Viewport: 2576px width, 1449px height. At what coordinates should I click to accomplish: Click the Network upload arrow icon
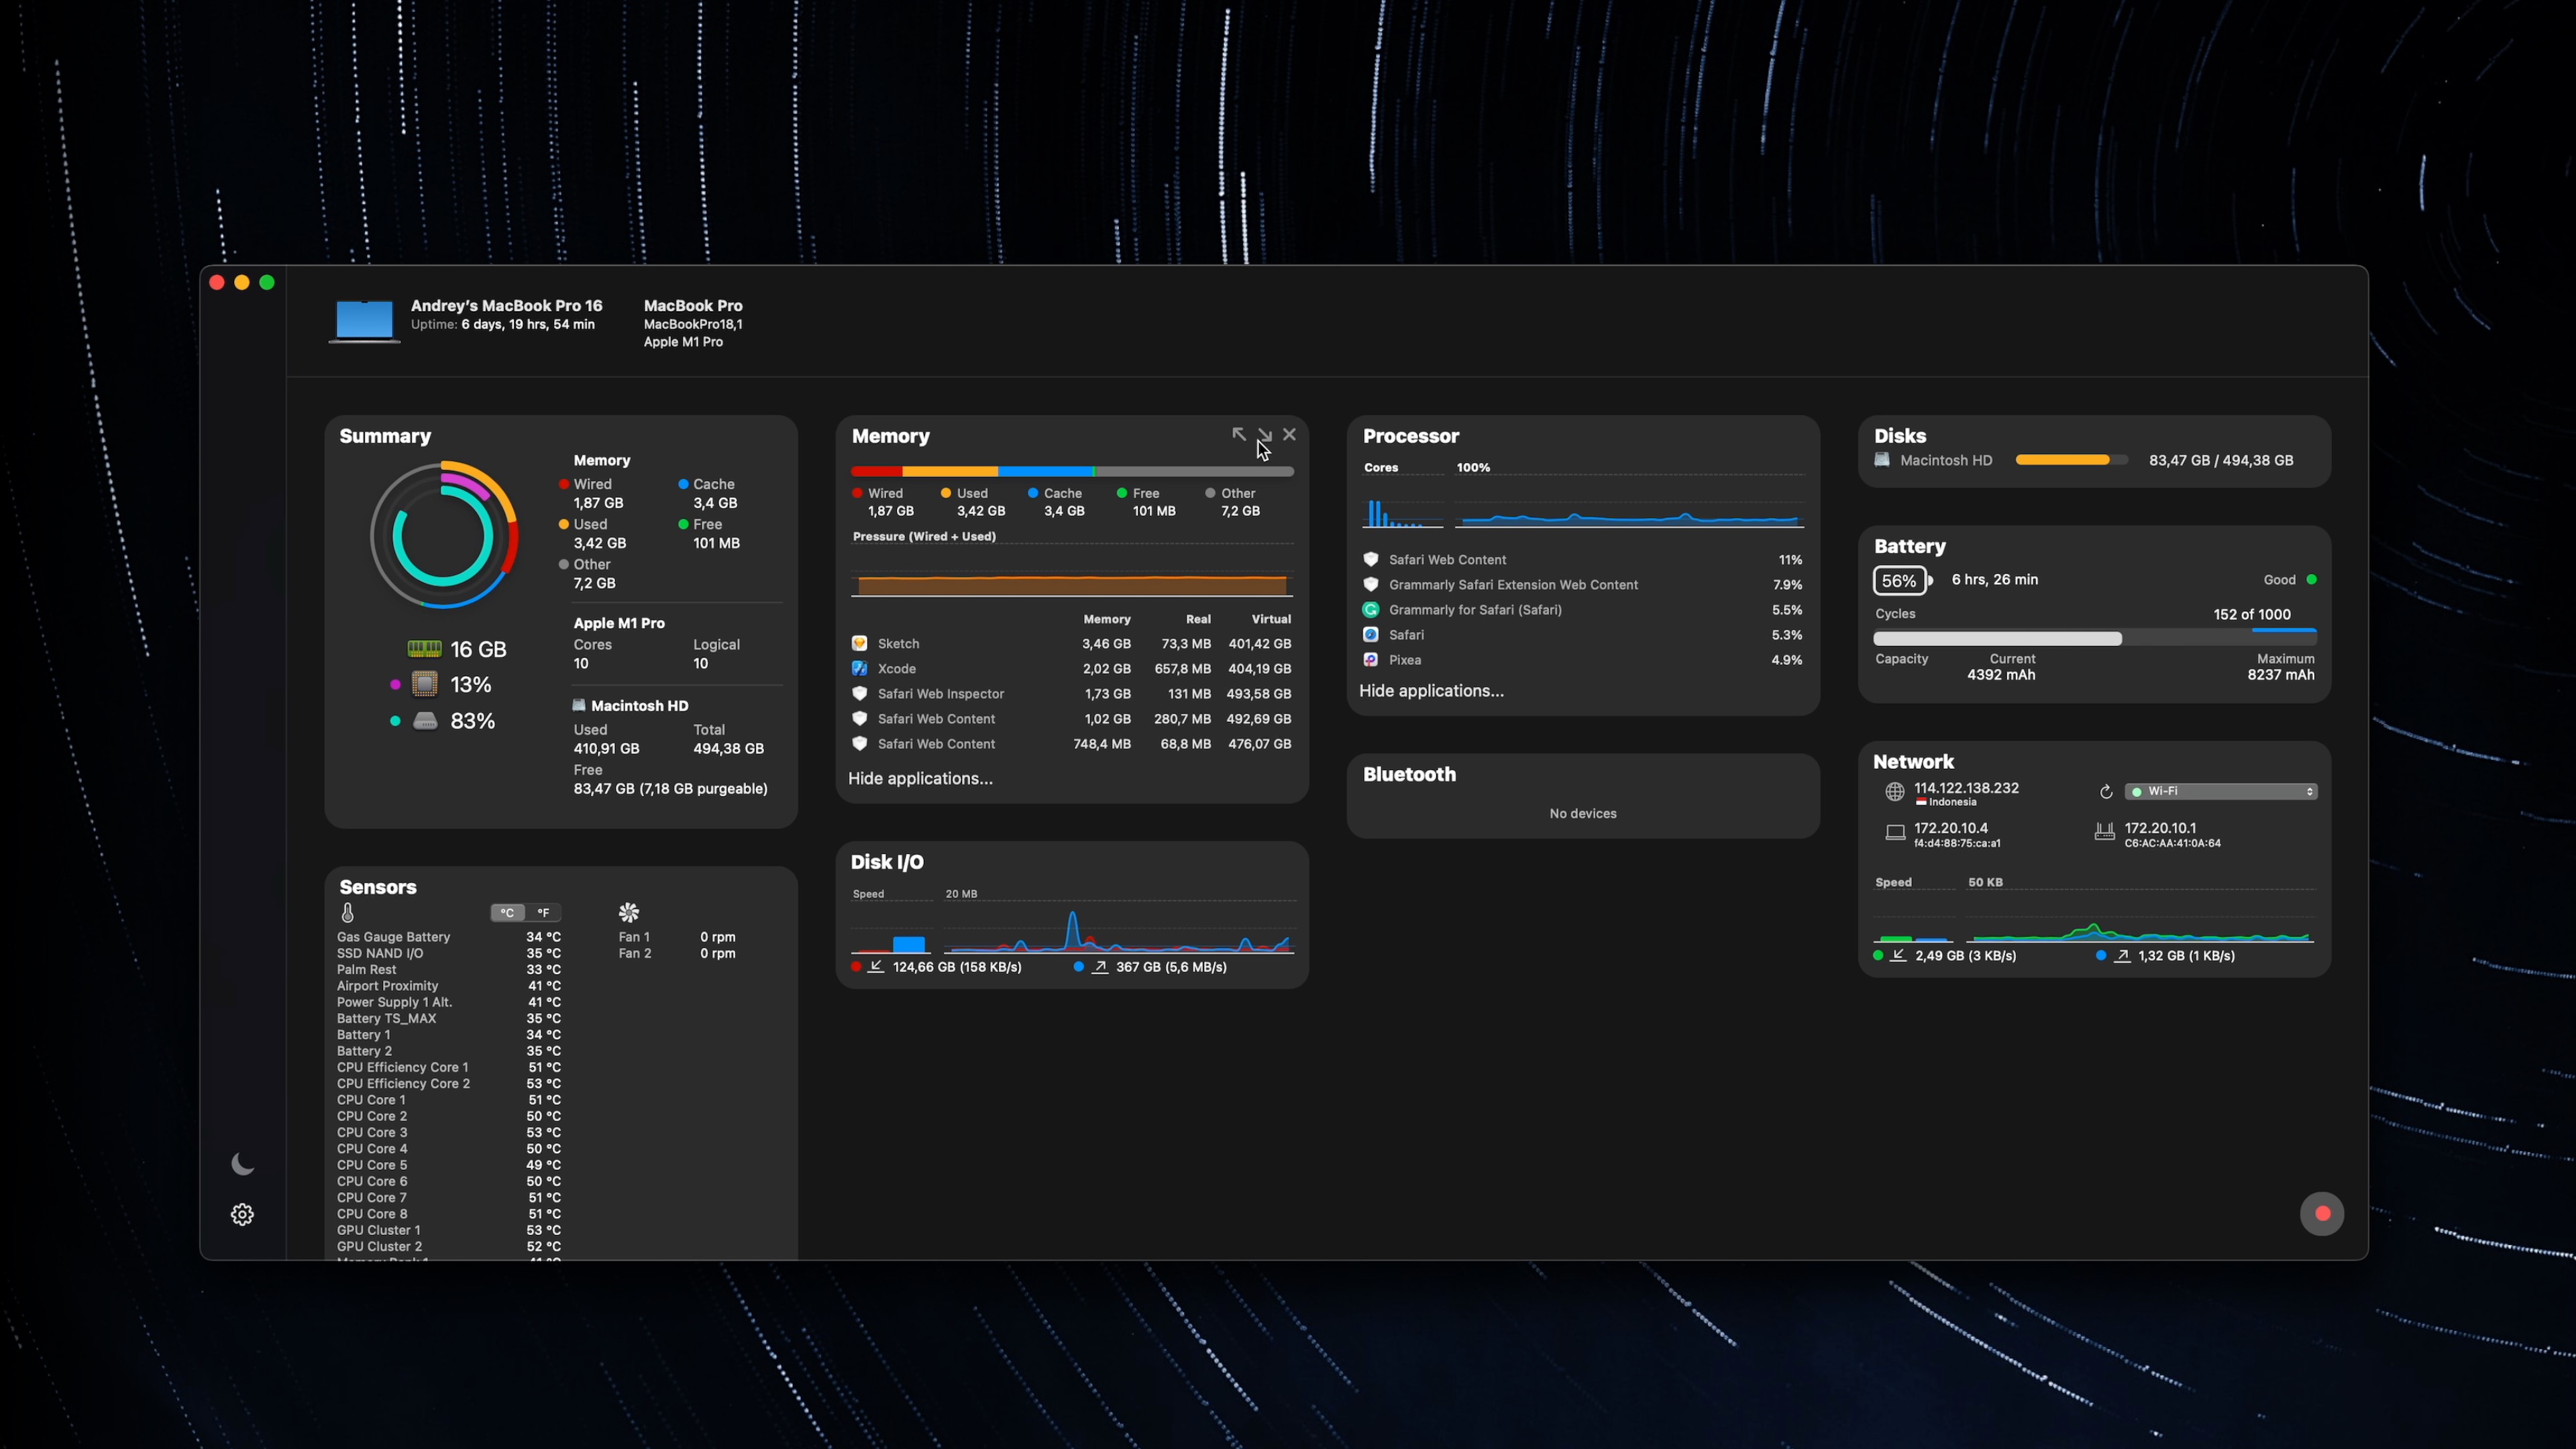click(x=2121, y=955)
